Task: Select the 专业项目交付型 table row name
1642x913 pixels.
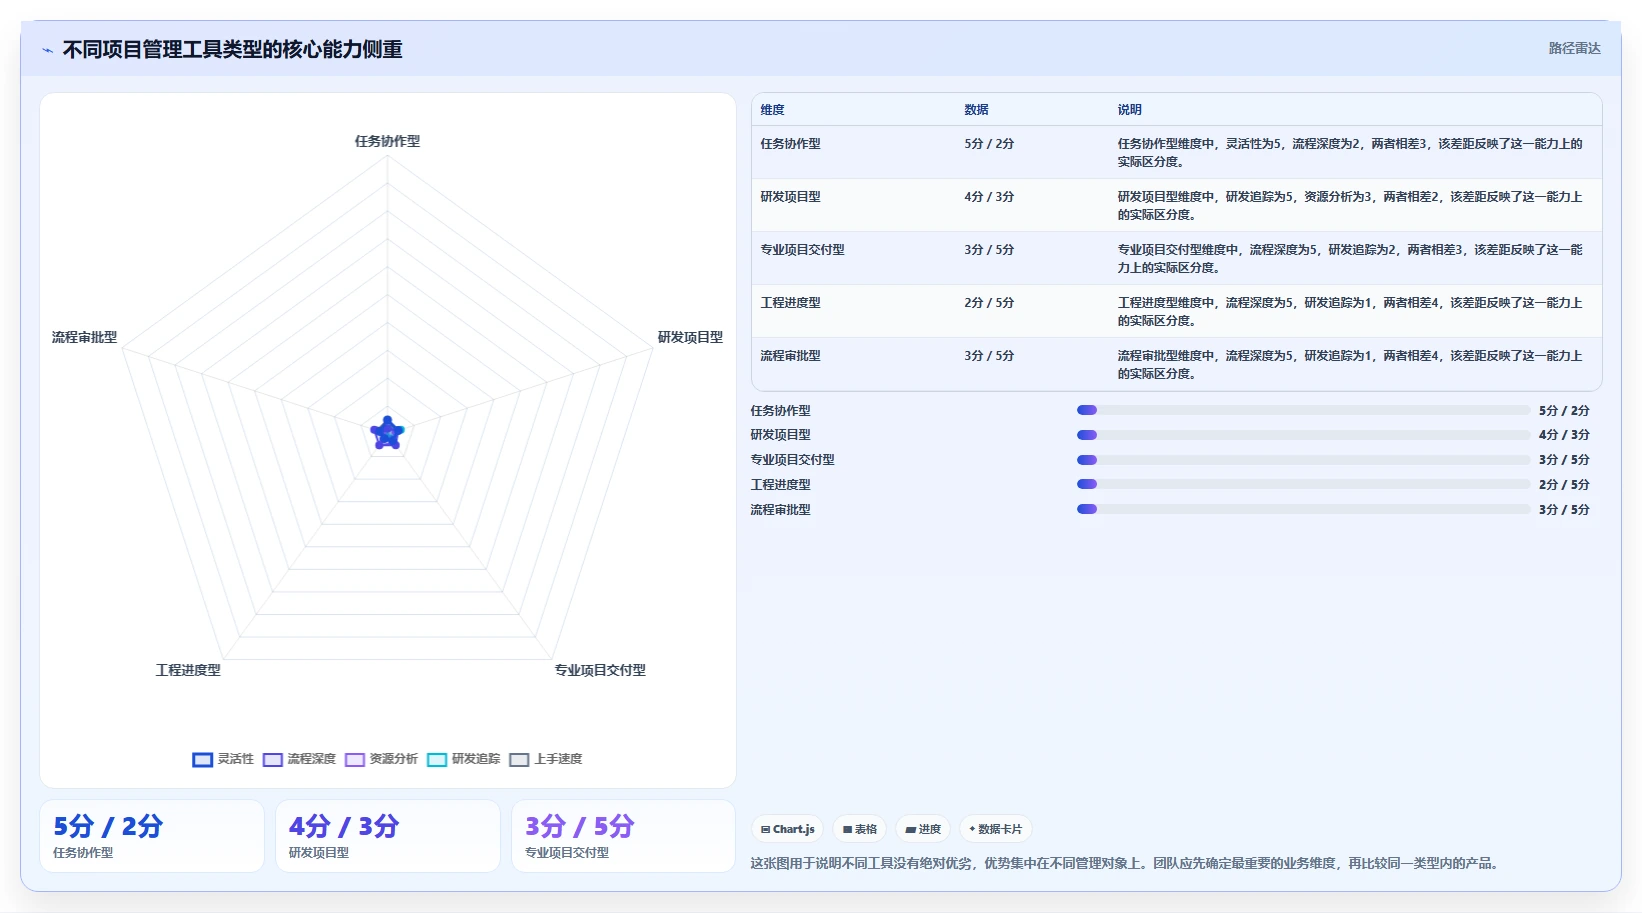Action: [x=802, y=250]
